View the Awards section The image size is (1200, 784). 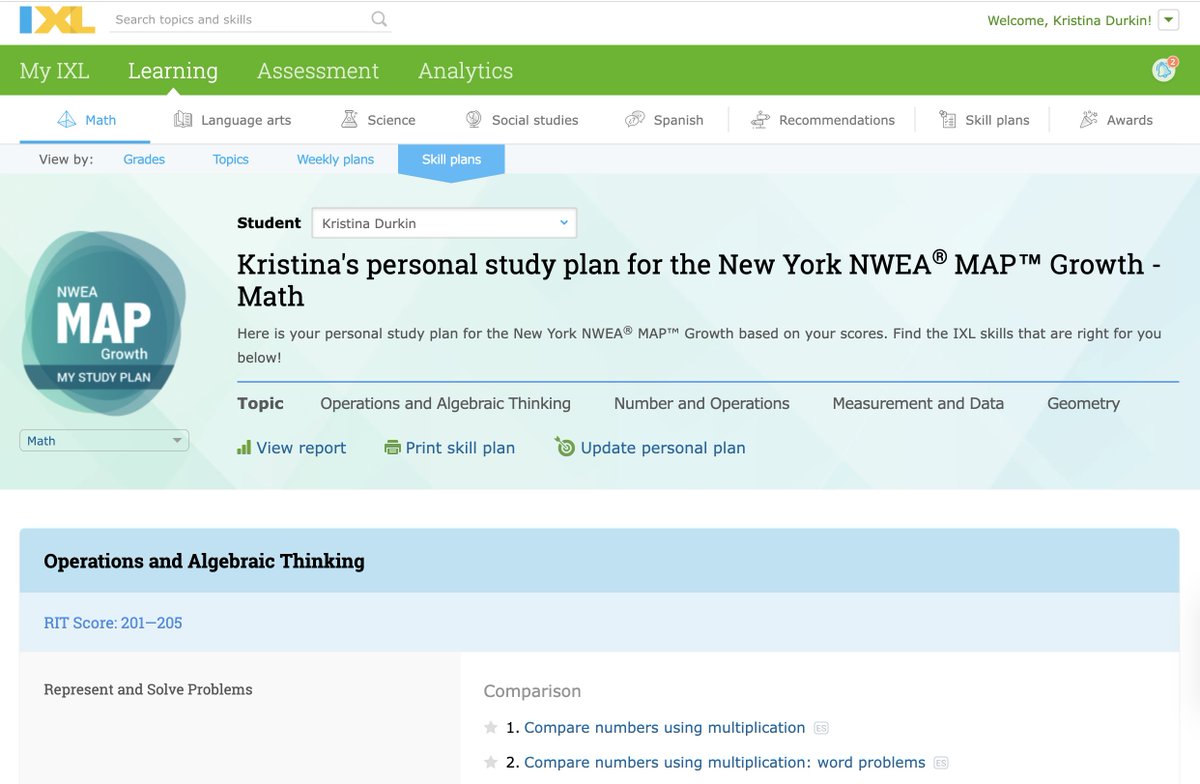[x=1117, y=119]
